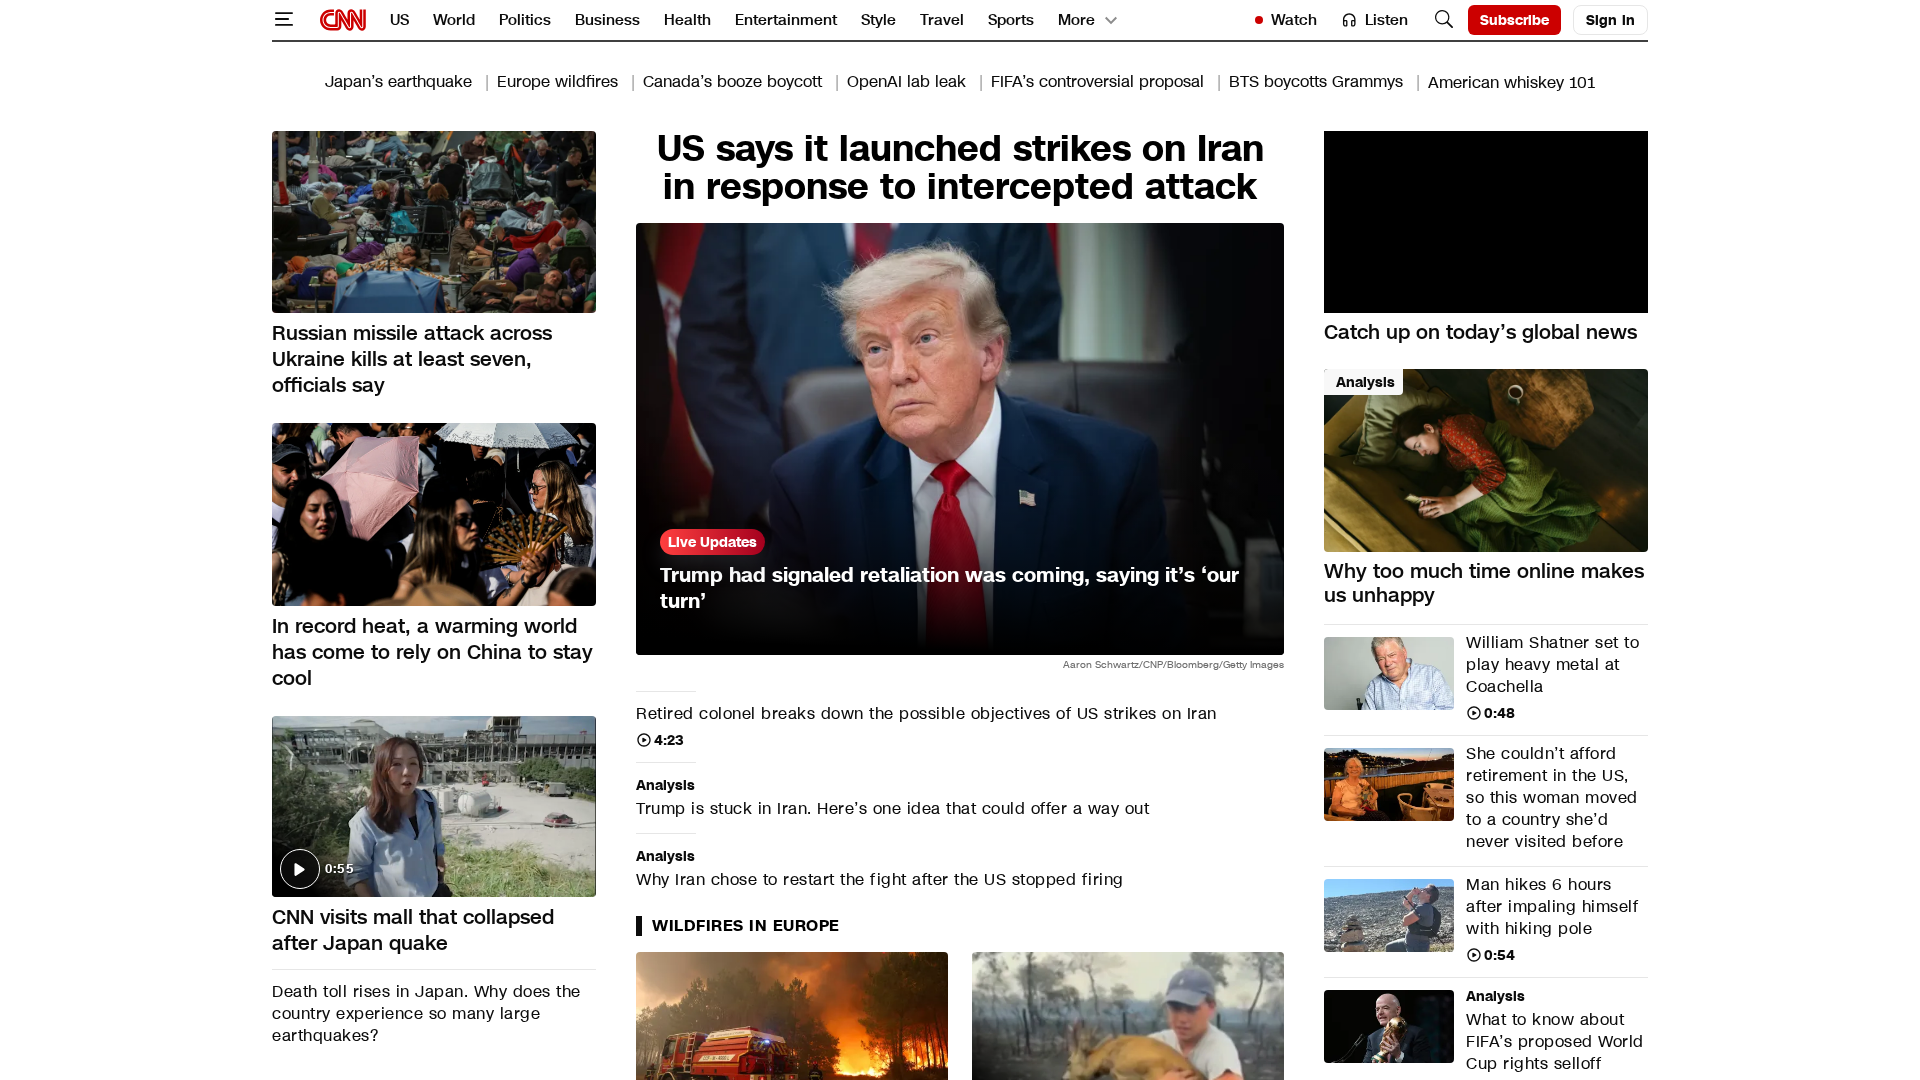Image resolution: width=1920 pixels, height=1080 pixels.
Task: Click the CNN logo
Action: (343, 20)
